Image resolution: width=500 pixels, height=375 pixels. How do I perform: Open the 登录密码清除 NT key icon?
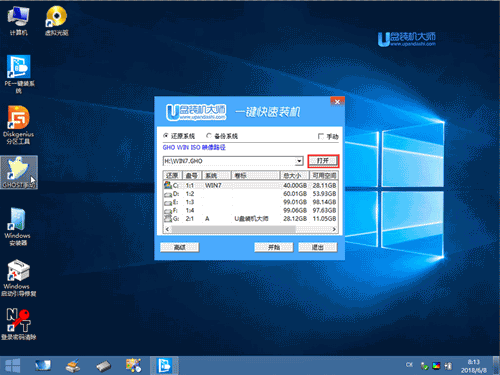(x=19, y=324)
